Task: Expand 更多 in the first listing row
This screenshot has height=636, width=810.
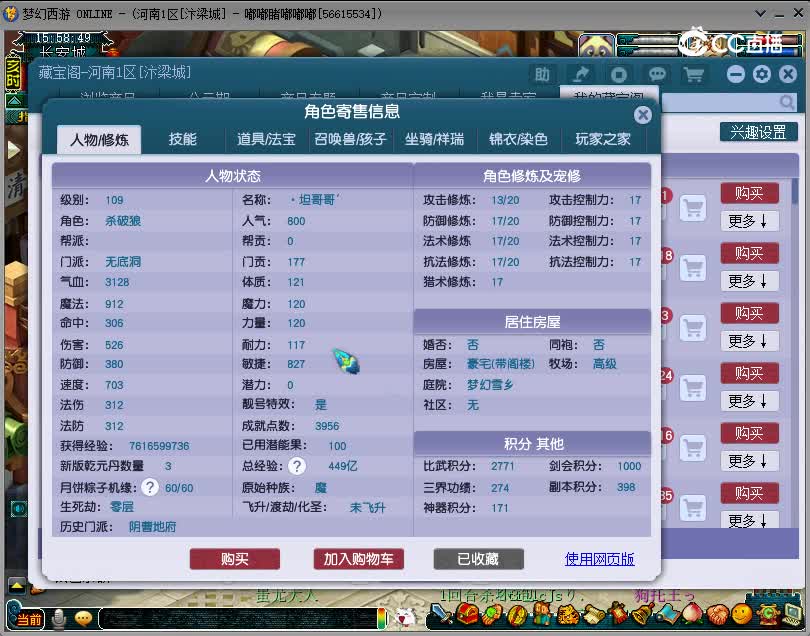Action: [749, 222]
